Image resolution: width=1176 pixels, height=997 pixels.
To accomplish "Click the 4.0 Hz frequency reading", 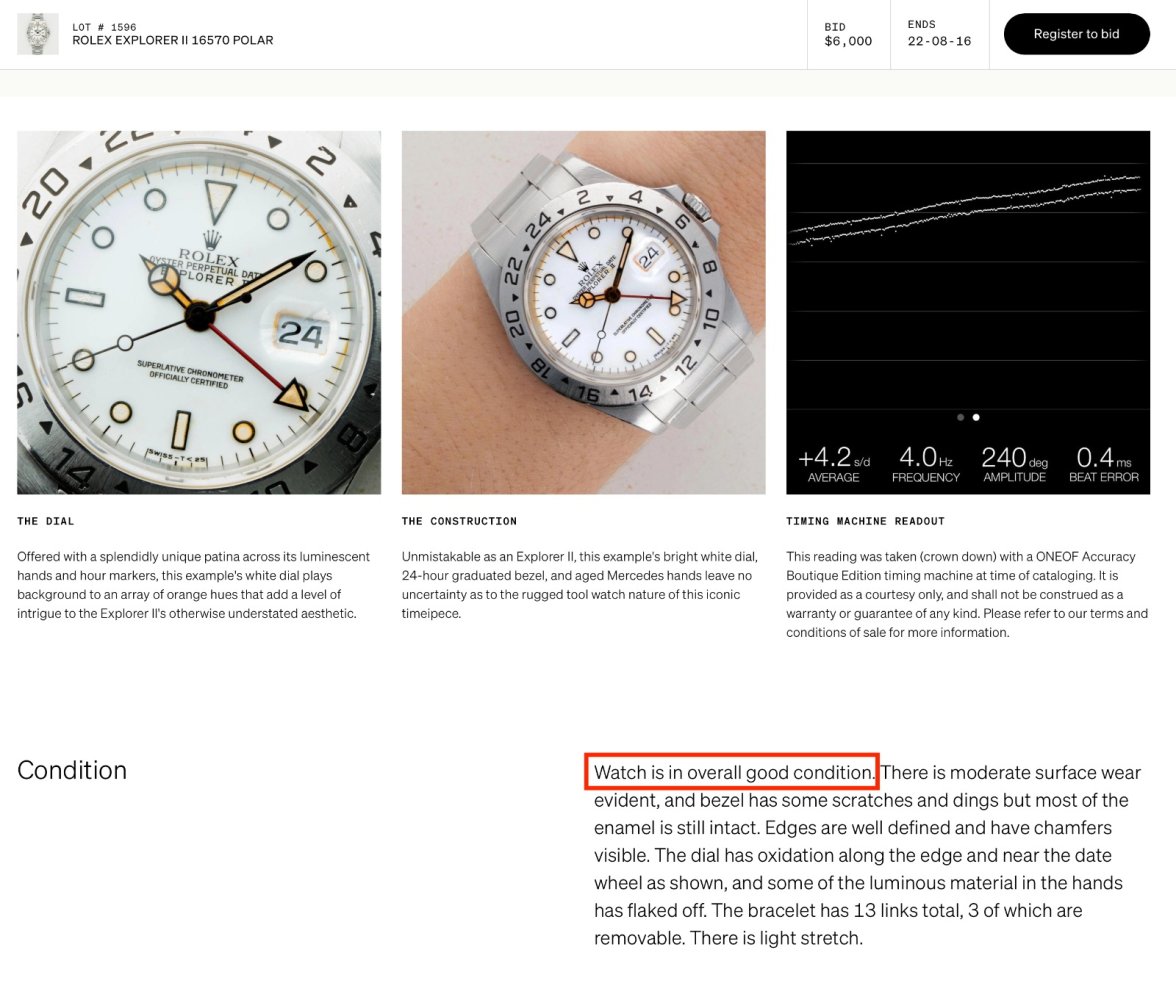I will pos(925,464).
